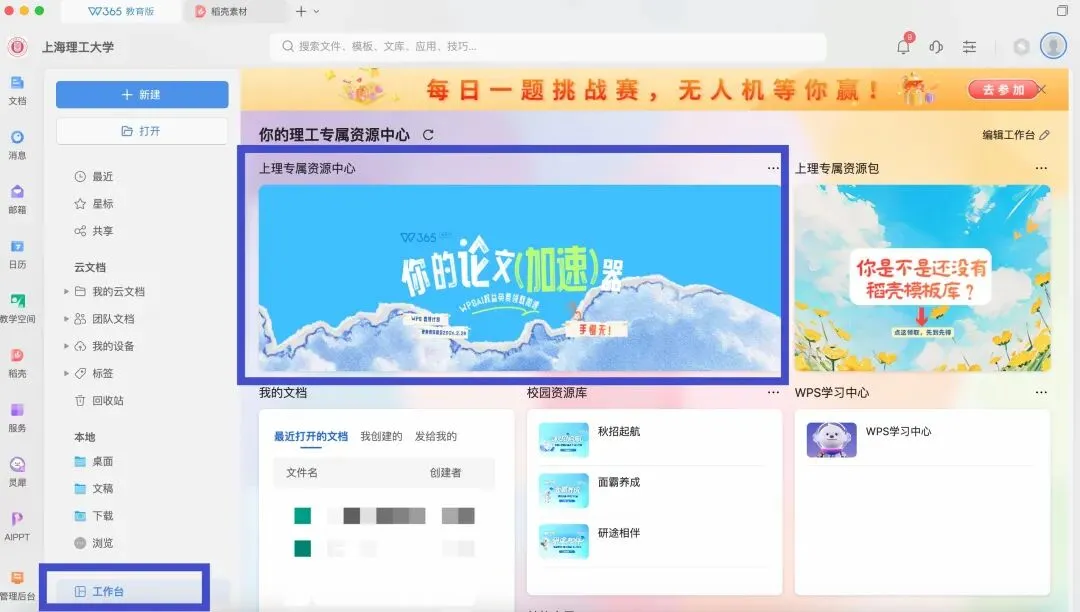Open 星标 starred files

[x=94, y=204]
